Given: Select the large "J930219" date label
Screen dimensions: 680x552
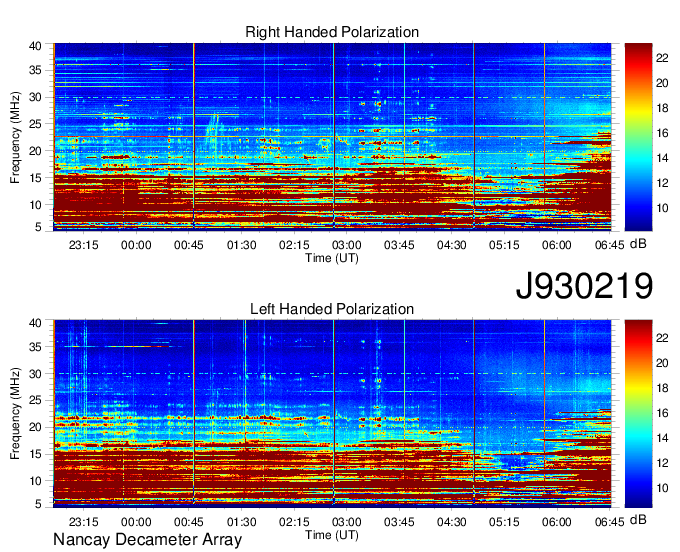Looking at the screenshot, I should tap(584, 286).
